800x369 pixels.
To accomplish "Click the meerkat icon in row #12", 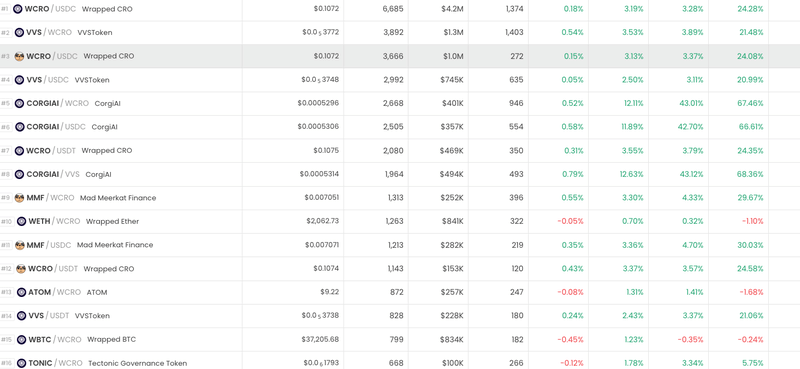I will click(x=21, y=268).
